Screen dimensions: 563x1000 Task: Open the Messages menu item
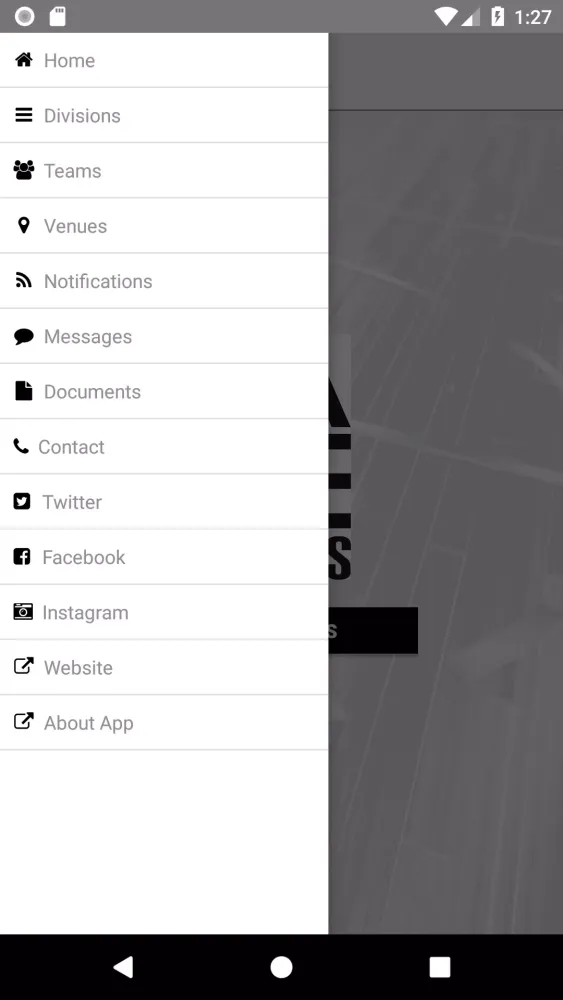164,336
